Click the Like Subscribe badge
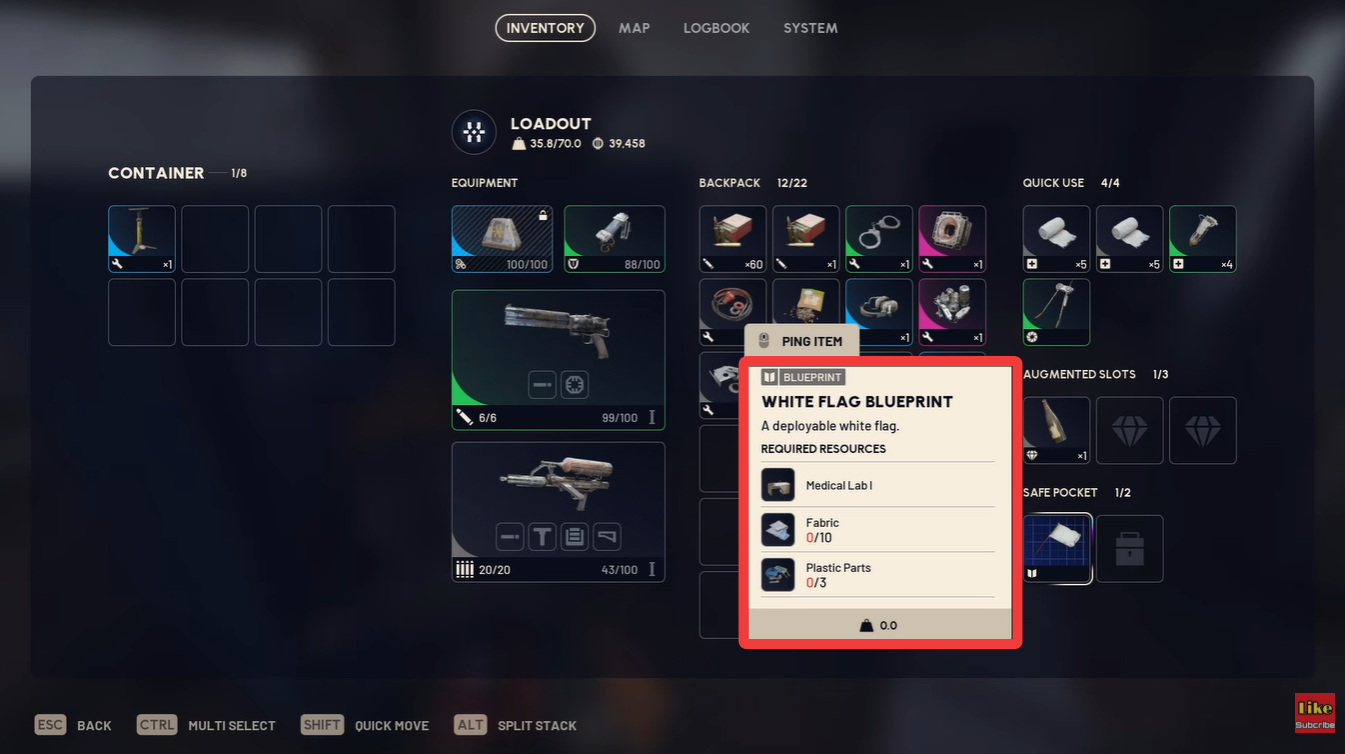Image resolution: width=1345 pixels, height=754 pixels. pos(1315,713)
